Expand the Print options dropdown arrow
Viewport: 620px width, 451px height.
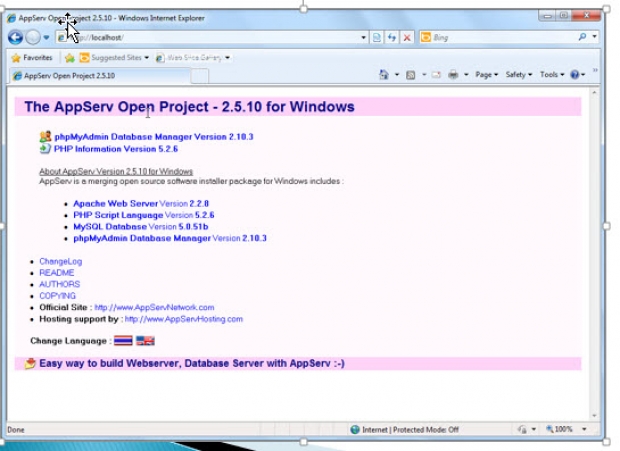pyautogui.click(x=466, y=74)
